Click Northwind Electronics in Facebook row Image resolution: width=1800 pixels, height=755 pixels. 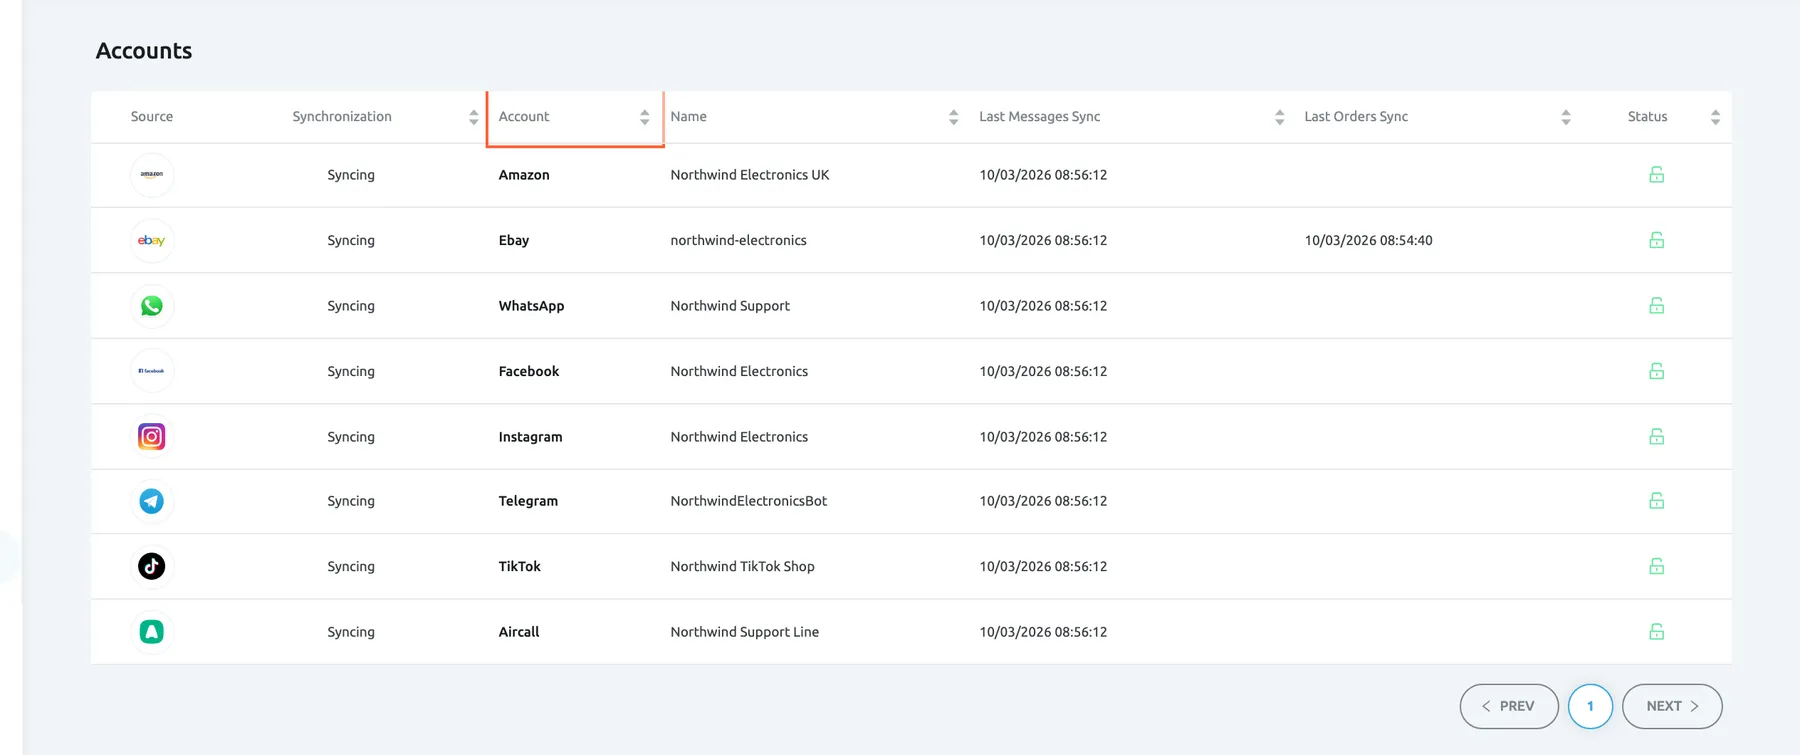pos(739,371)
